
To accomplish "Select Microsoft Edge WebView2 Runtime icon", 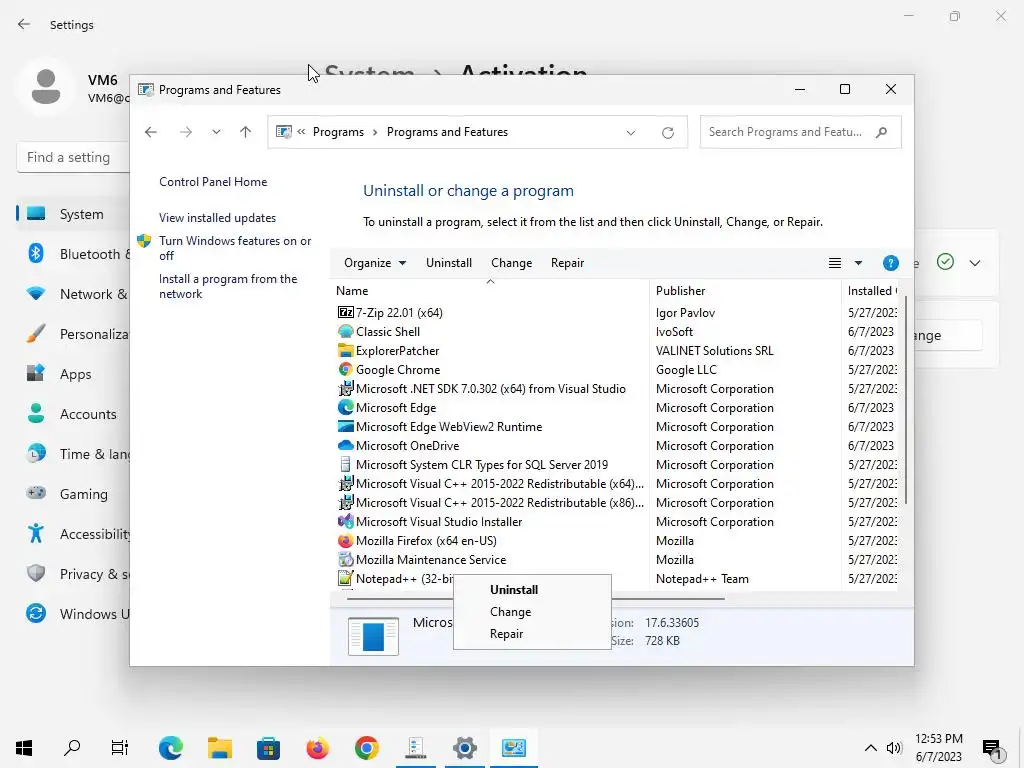I will (x=345, y=426).
